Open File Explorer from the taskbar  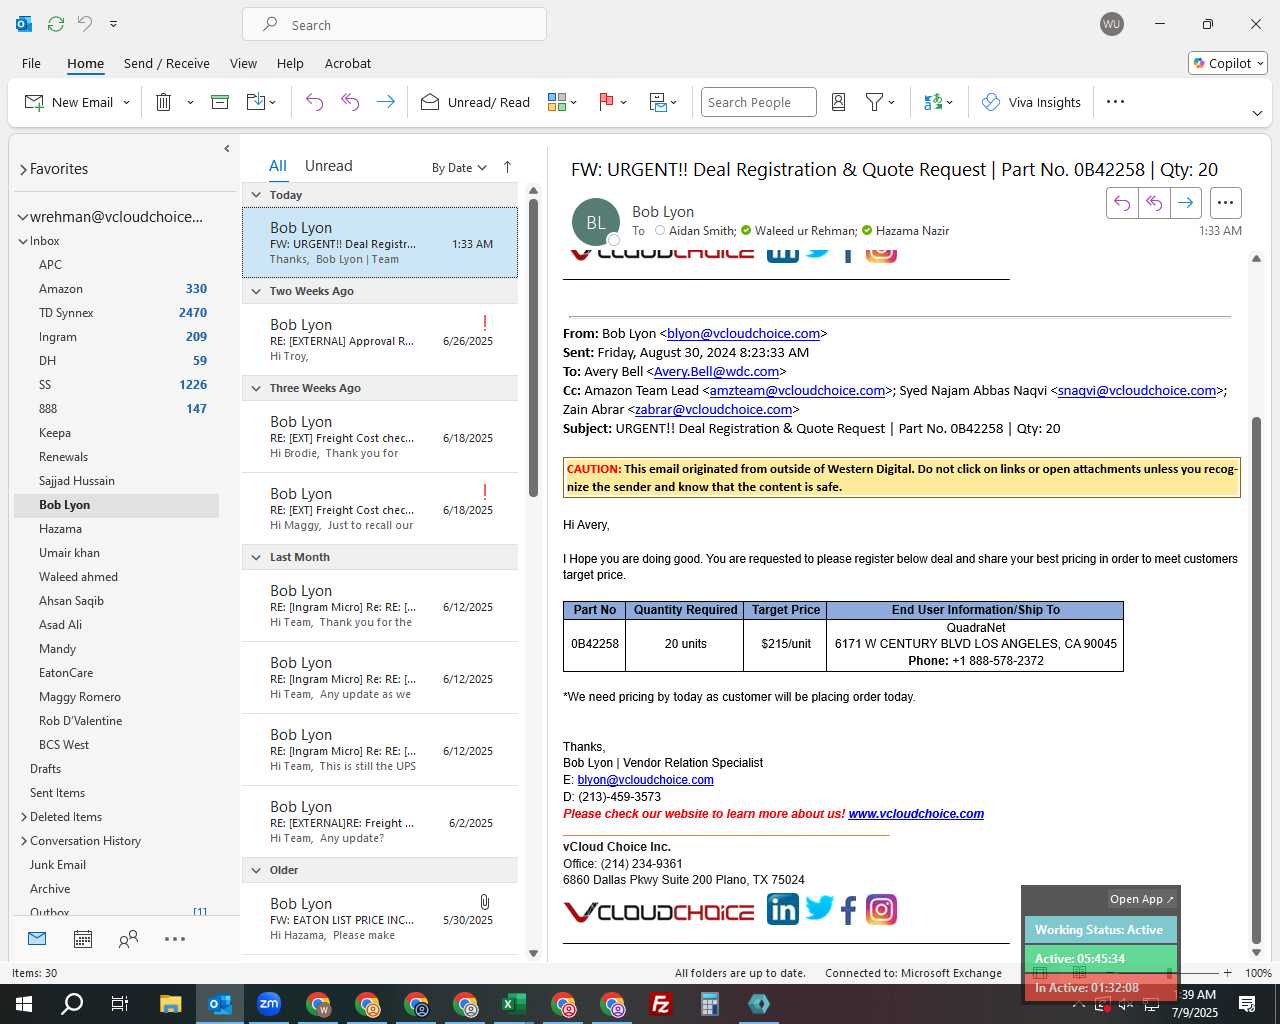(171, 1004)
